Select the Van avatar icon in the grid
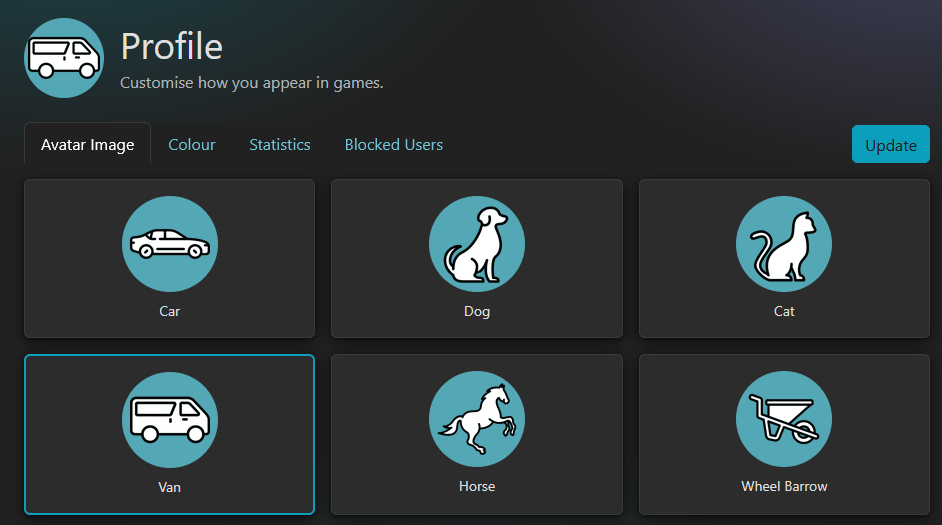 point(169,419)
